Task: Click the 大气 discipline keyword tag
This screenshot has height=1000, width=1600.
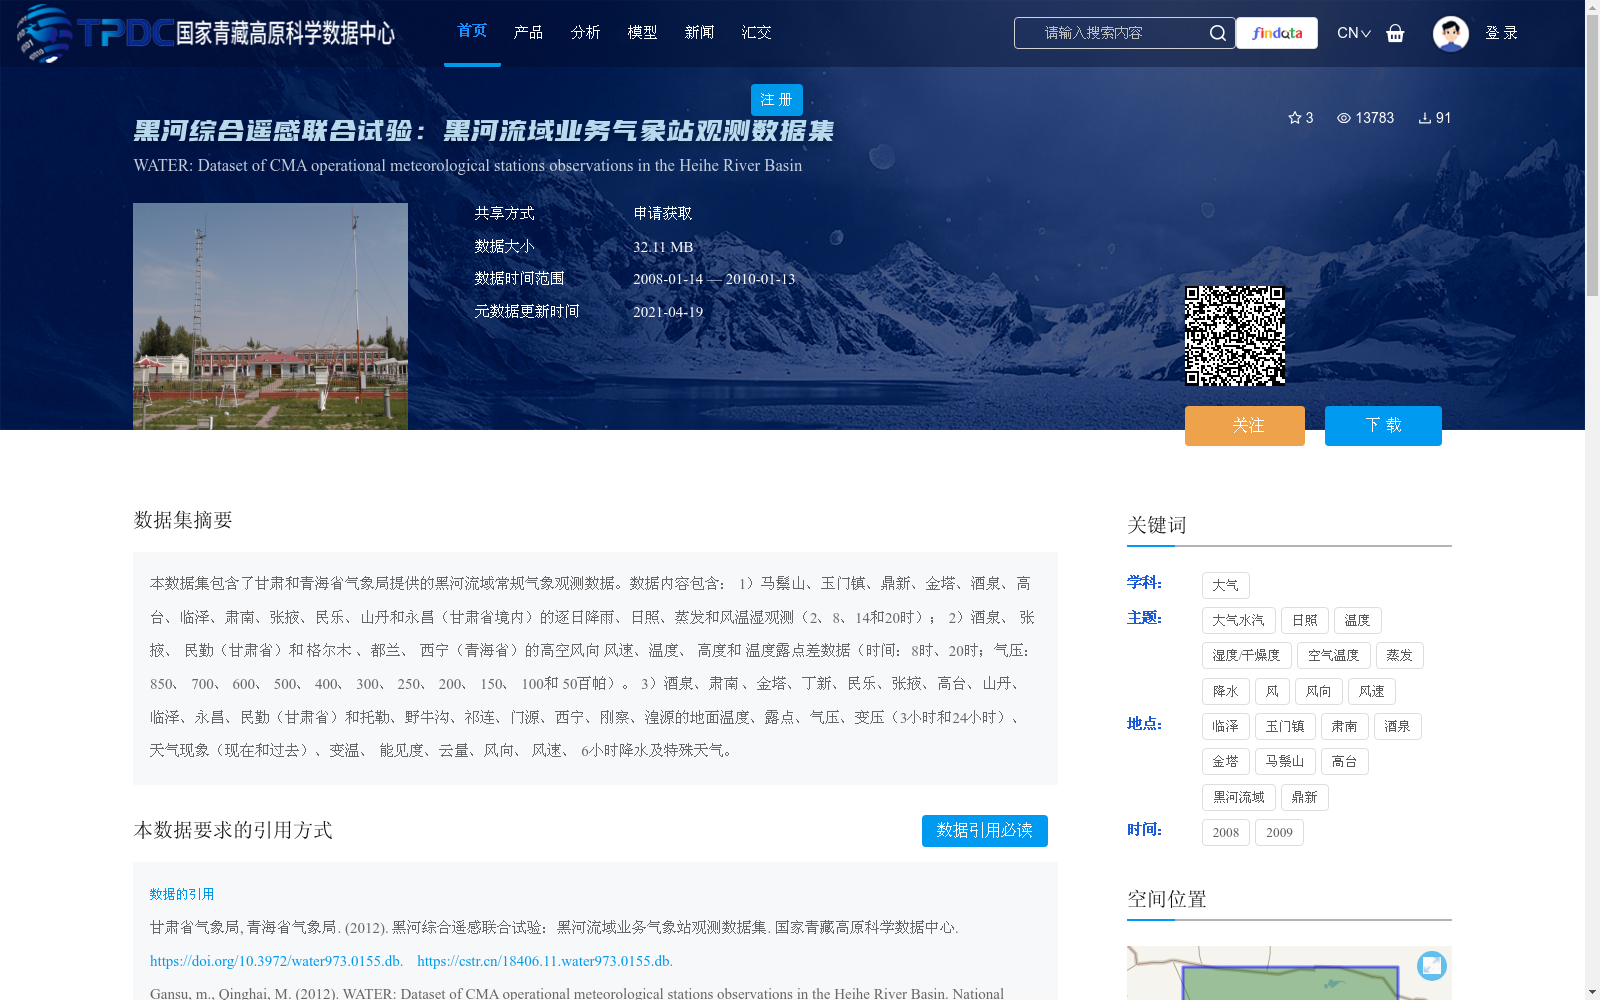Action: (1226, 585)
